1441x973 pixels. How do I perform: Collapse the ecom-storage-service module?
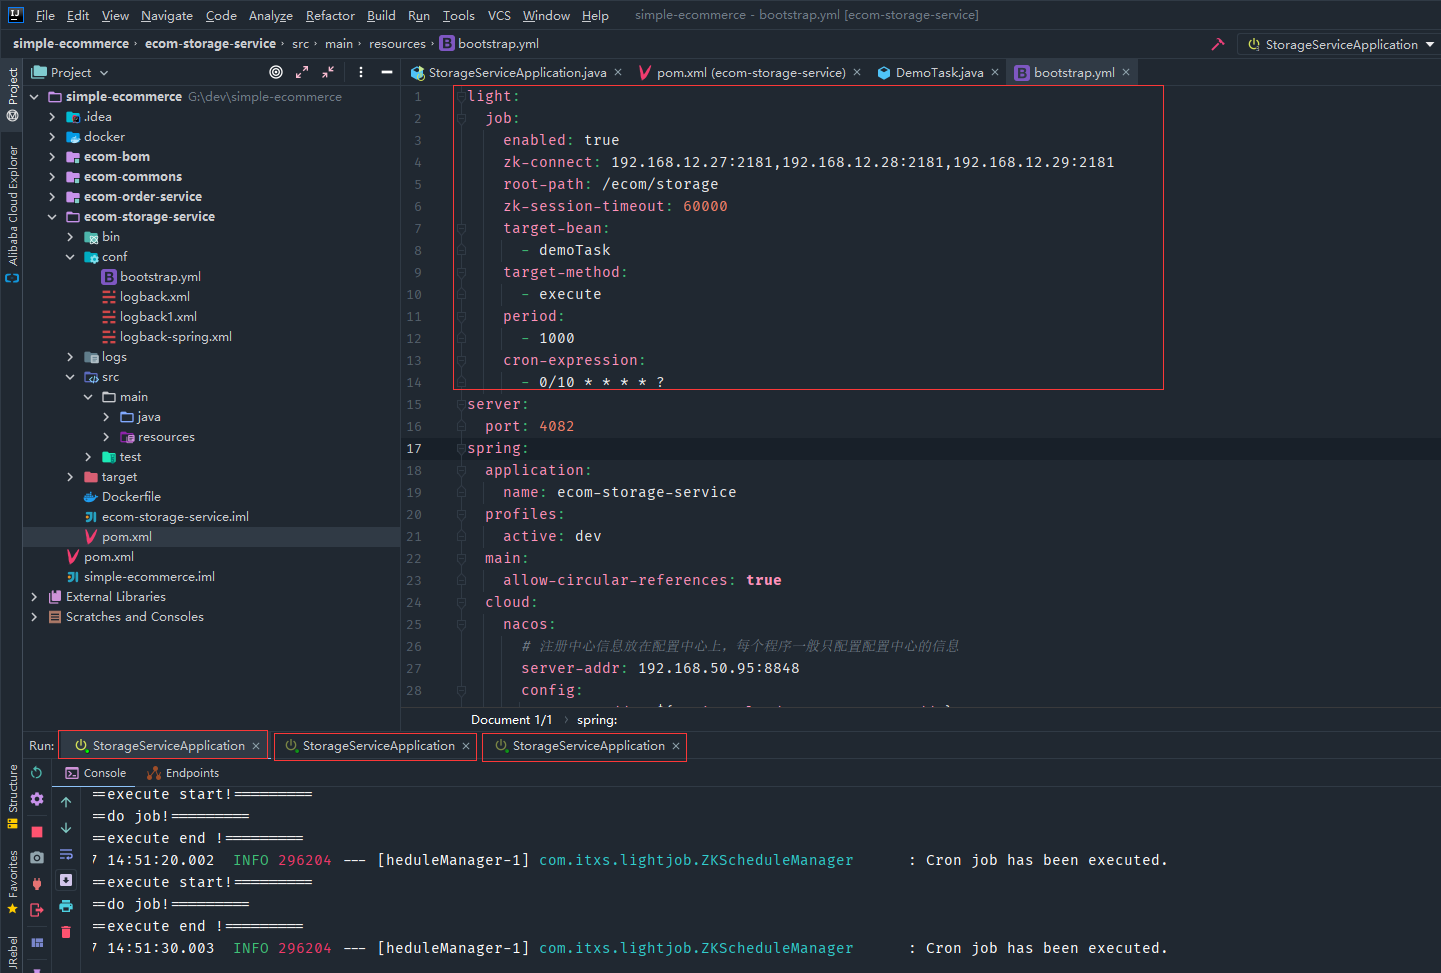point(52,217)
